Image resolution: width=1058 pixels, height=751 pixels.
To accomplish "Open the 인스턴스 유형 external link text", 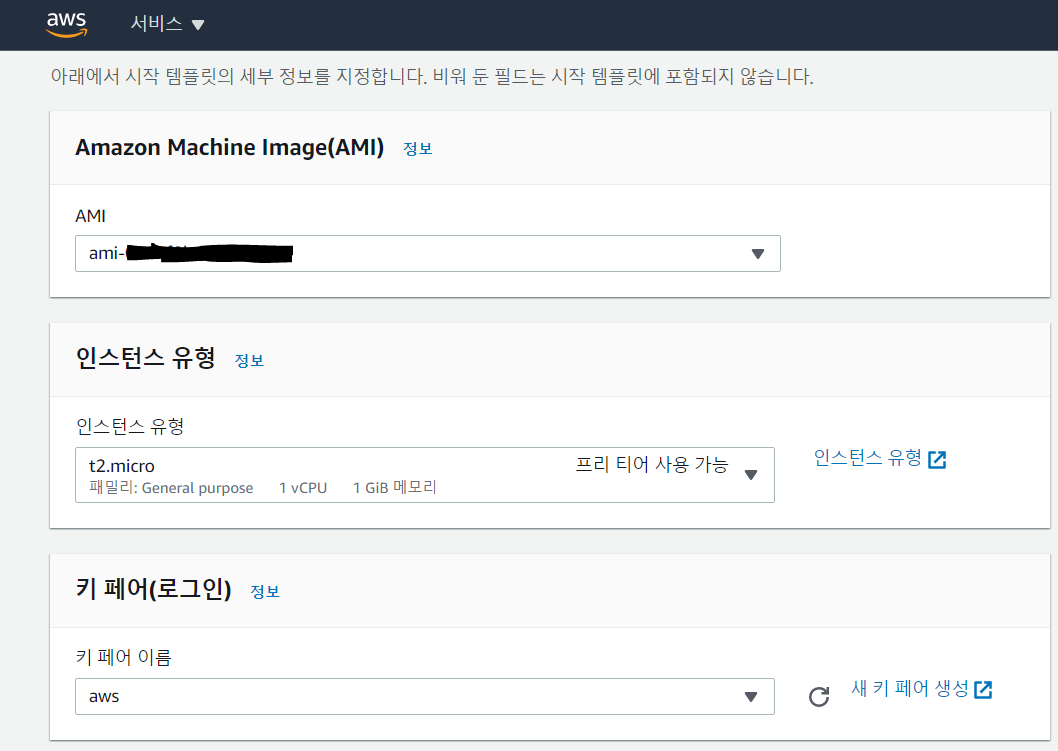I will [x=867, y=458].
